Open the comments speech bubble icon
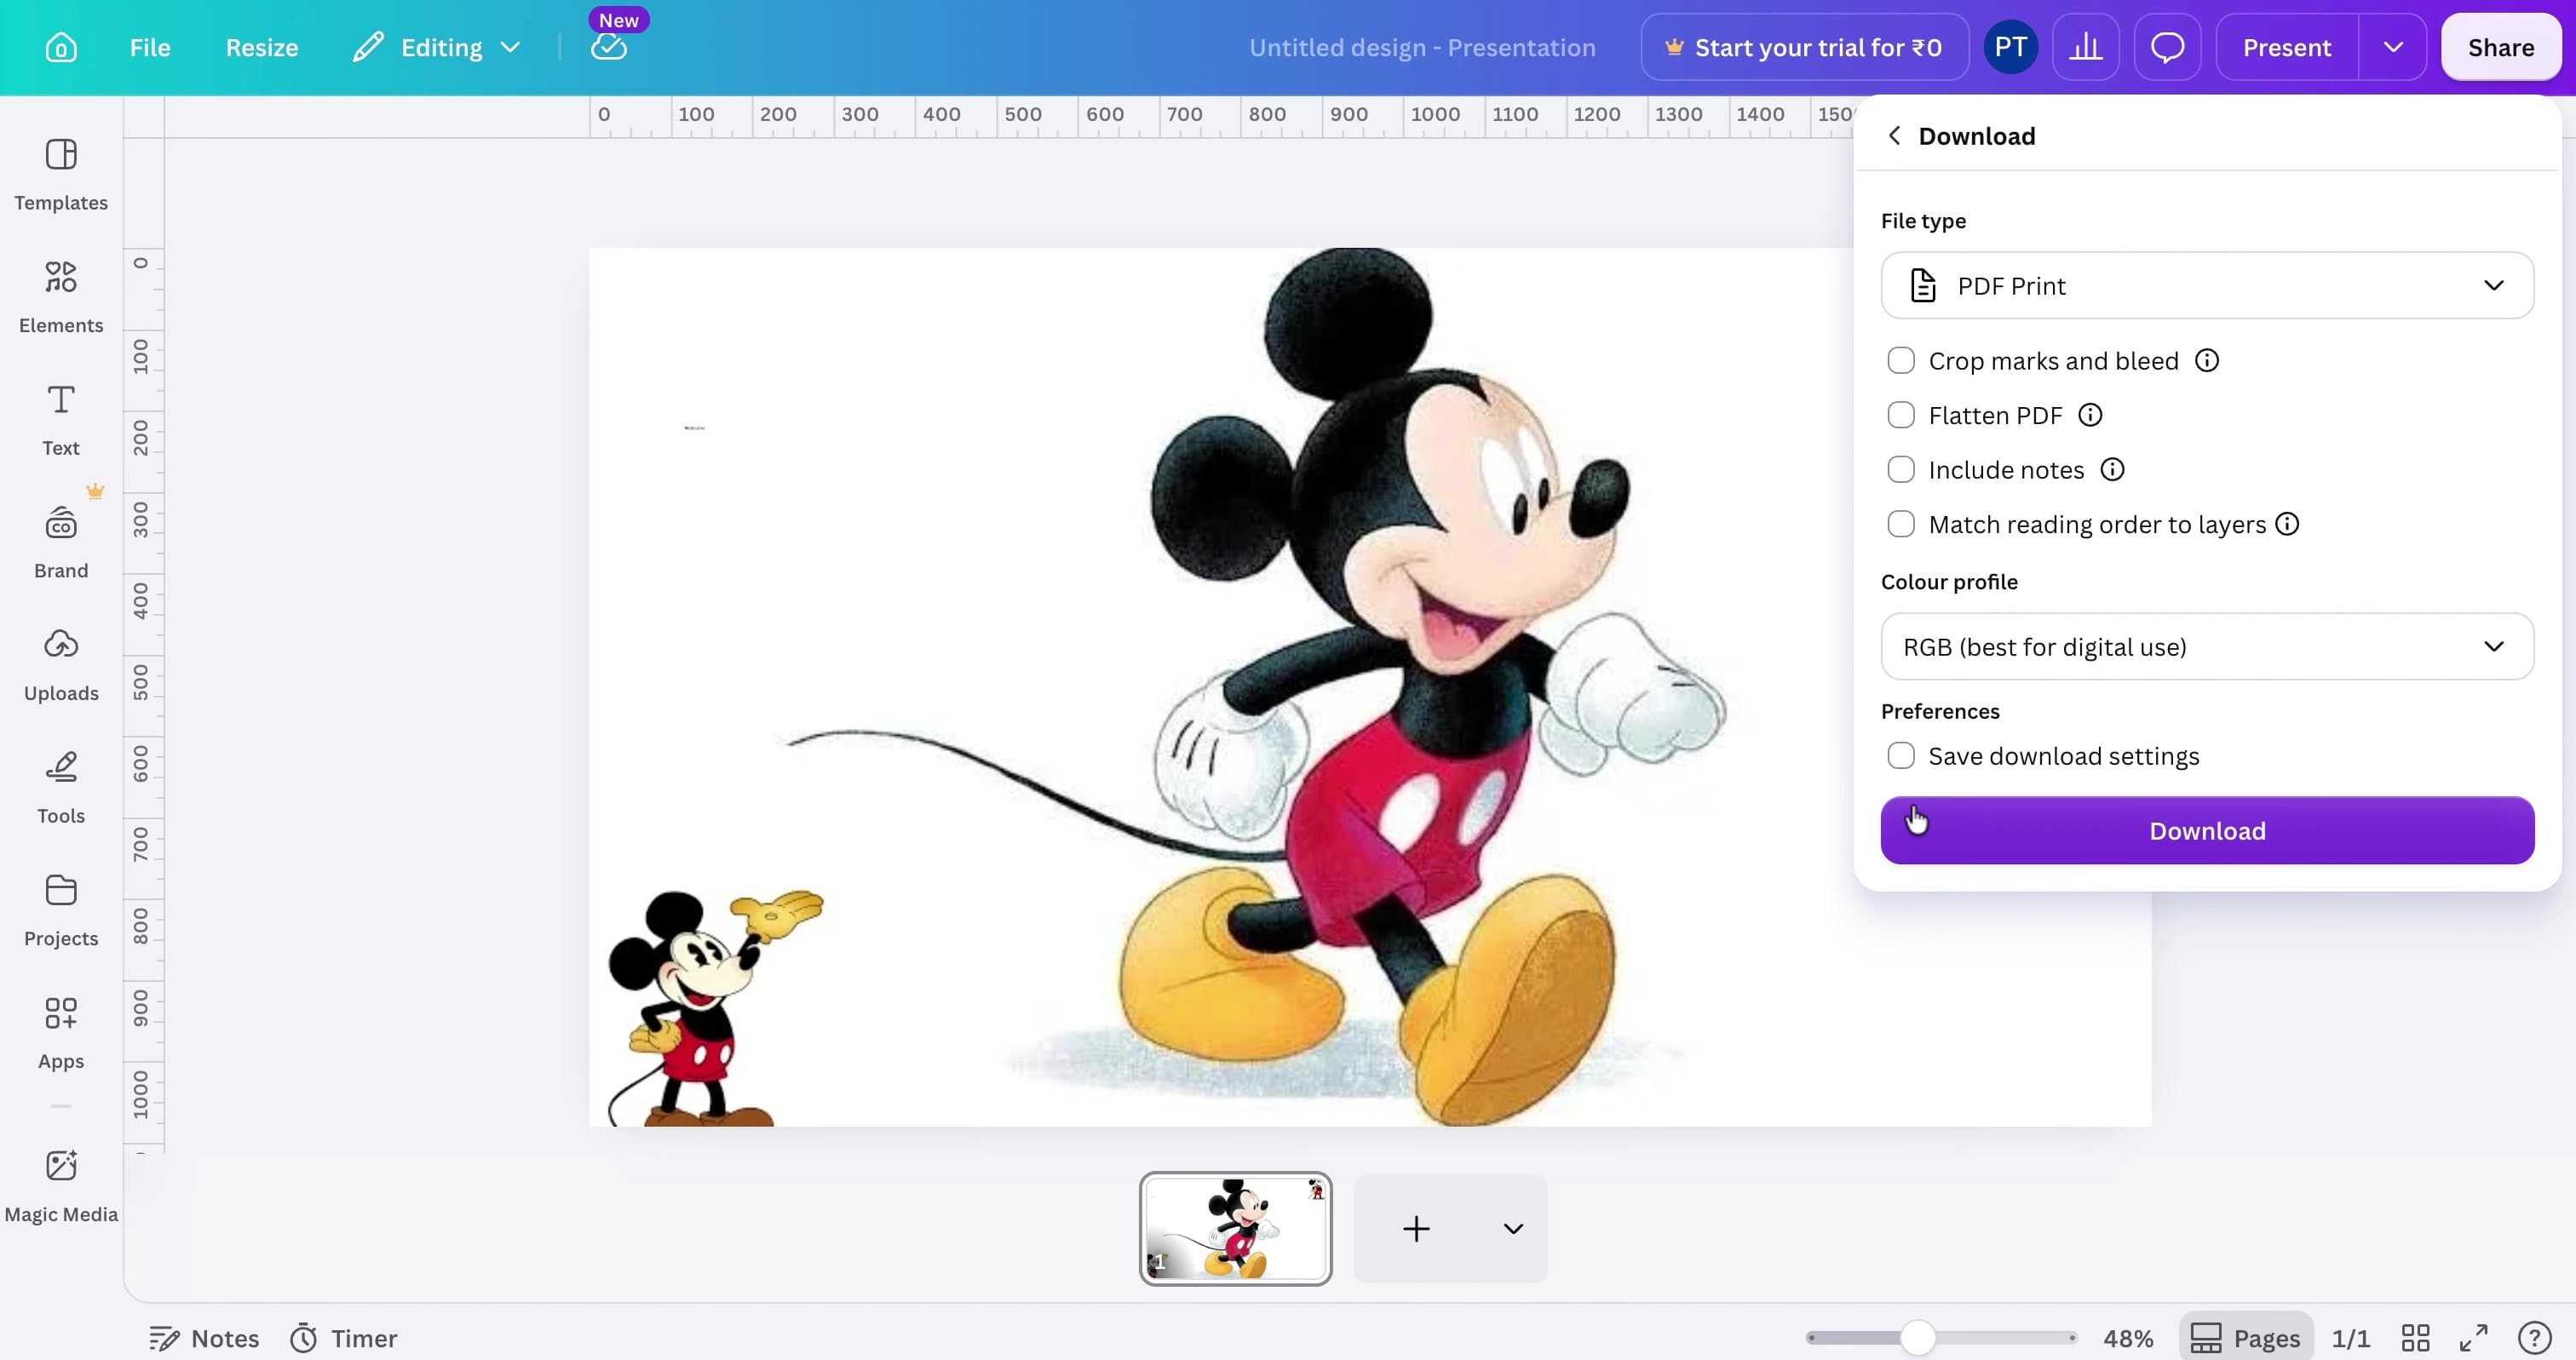The width and height of the screenshot is (2576, 1360). click(x=2167, y=47)
